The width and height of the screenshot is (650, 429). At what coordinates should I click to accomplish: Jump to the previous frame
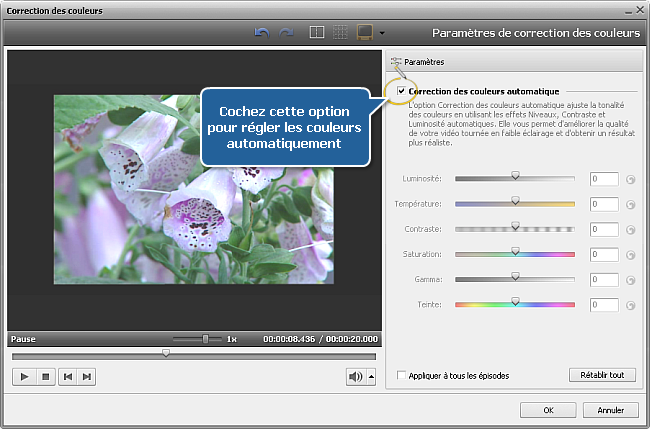point(67,376)
